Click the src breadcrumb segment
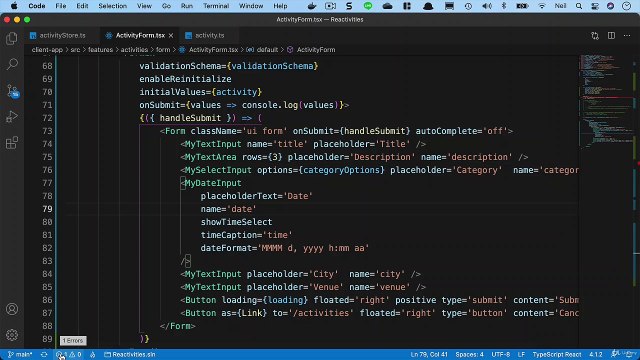Screen dimensions: 640x360 (x=75, y=50)
